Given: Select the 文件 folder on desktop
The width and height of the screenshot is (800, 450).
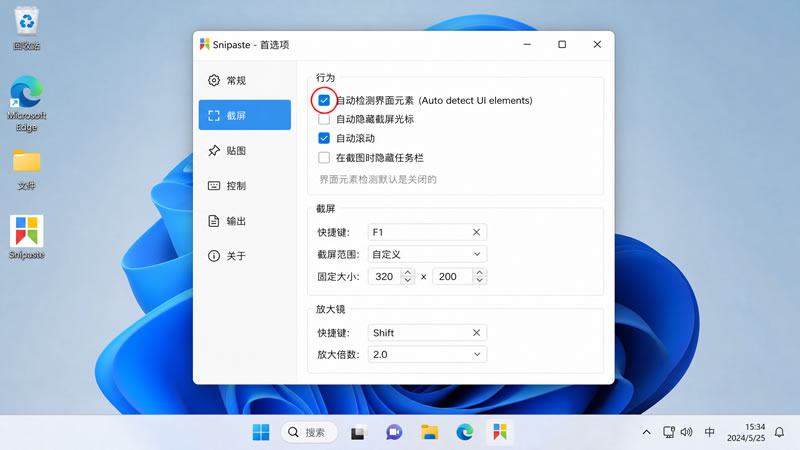Looking at the screenshot, I should pos(27,170).
